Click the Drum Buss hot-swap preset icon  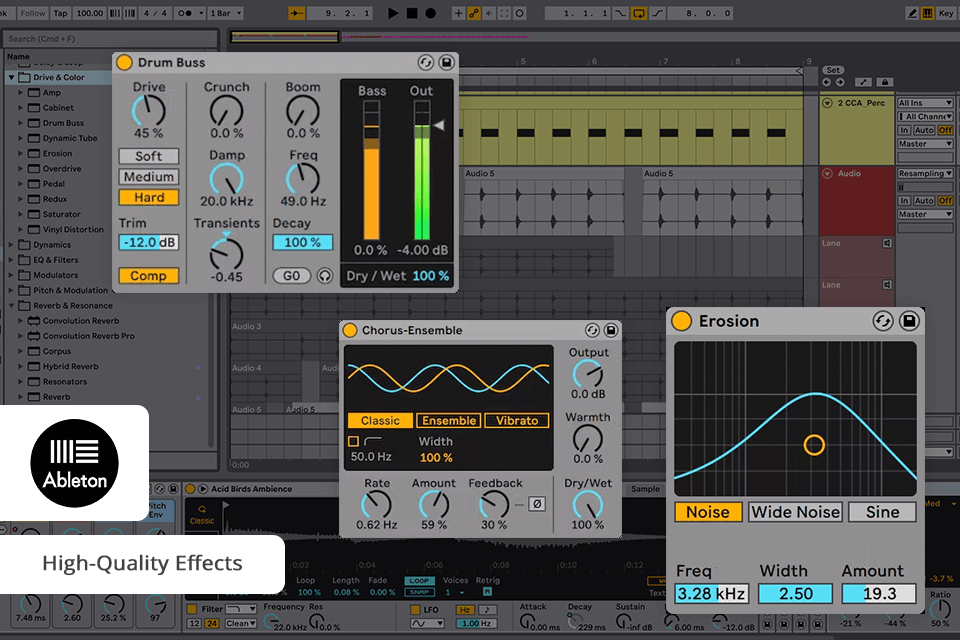426,62
